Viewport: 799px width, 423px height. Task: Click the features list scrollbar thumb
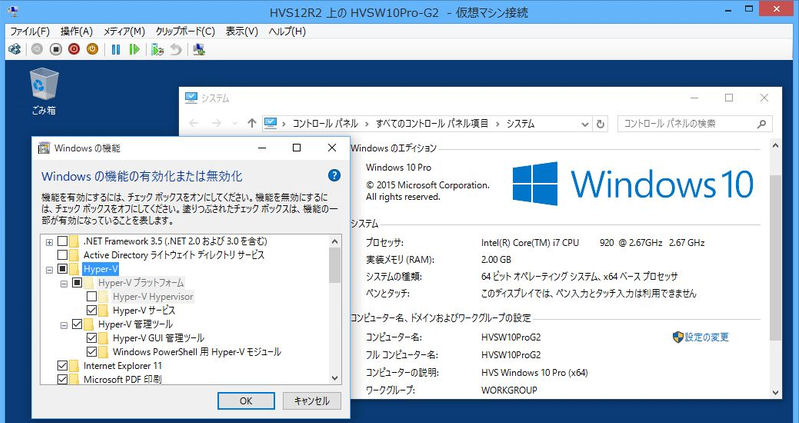click(334, 266)
